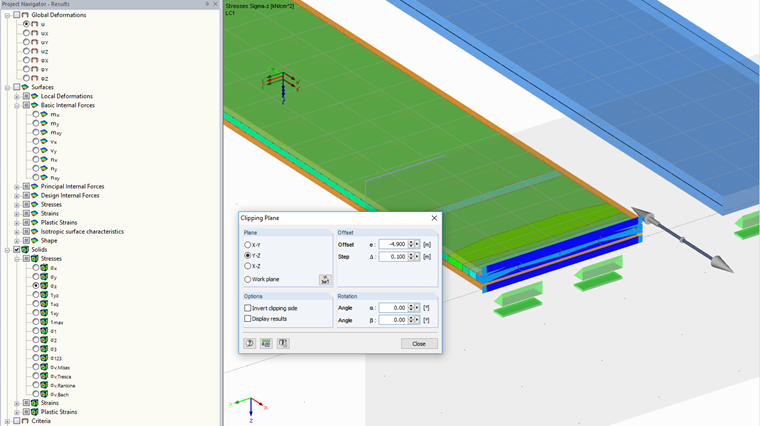This screenshot has width=760, height=426.
Task: Expand the Principal Internal Forces node
Action: [x=17, y=187]
